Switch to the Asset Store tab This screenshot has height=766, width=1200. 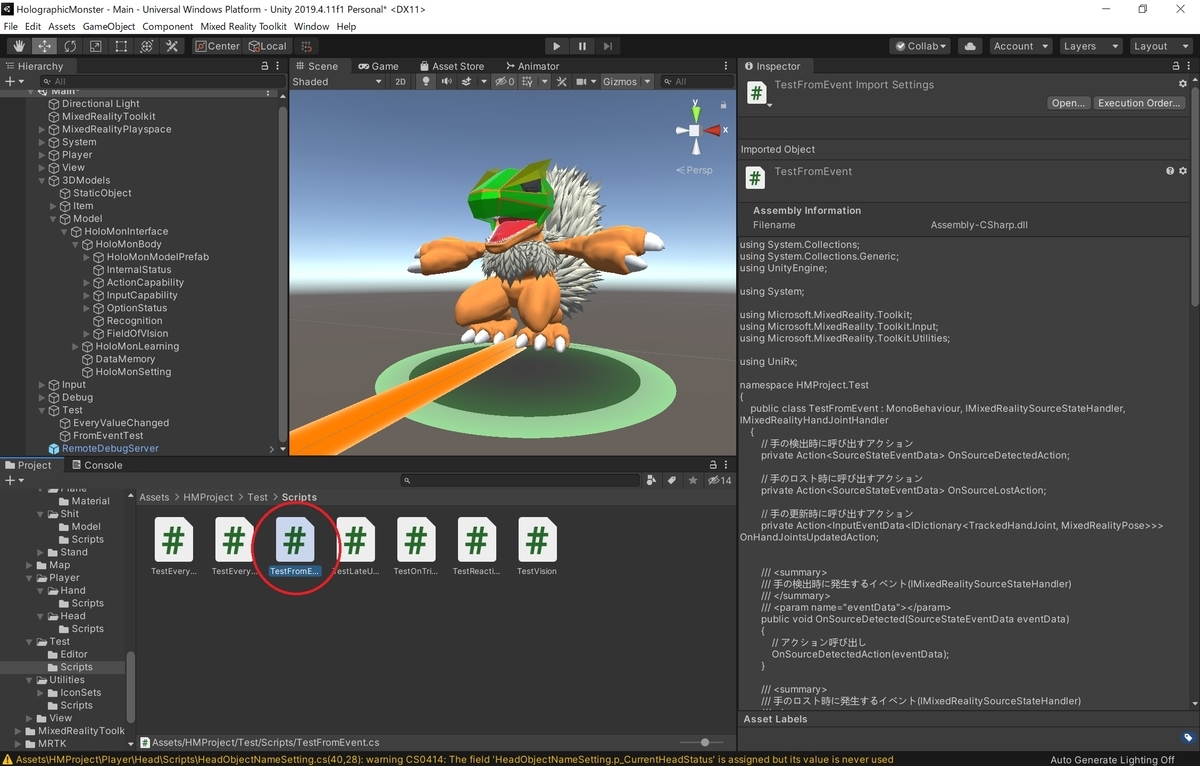click(x=452, y=66)
